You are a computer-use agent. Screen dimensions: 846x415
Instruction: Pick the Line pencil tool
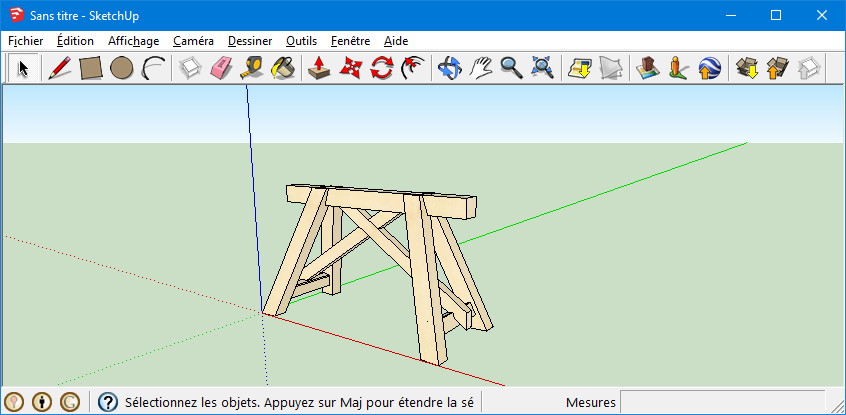click(x=59, y=68)
